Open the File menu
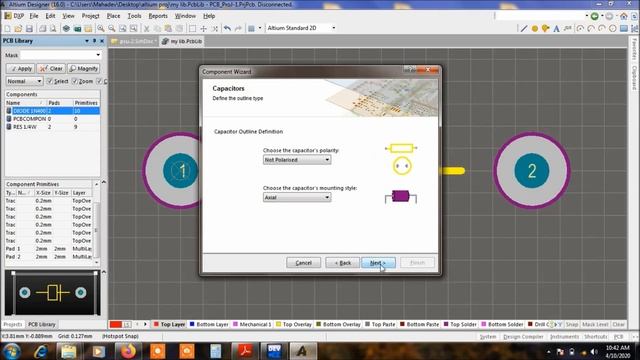 coord(34,16)
